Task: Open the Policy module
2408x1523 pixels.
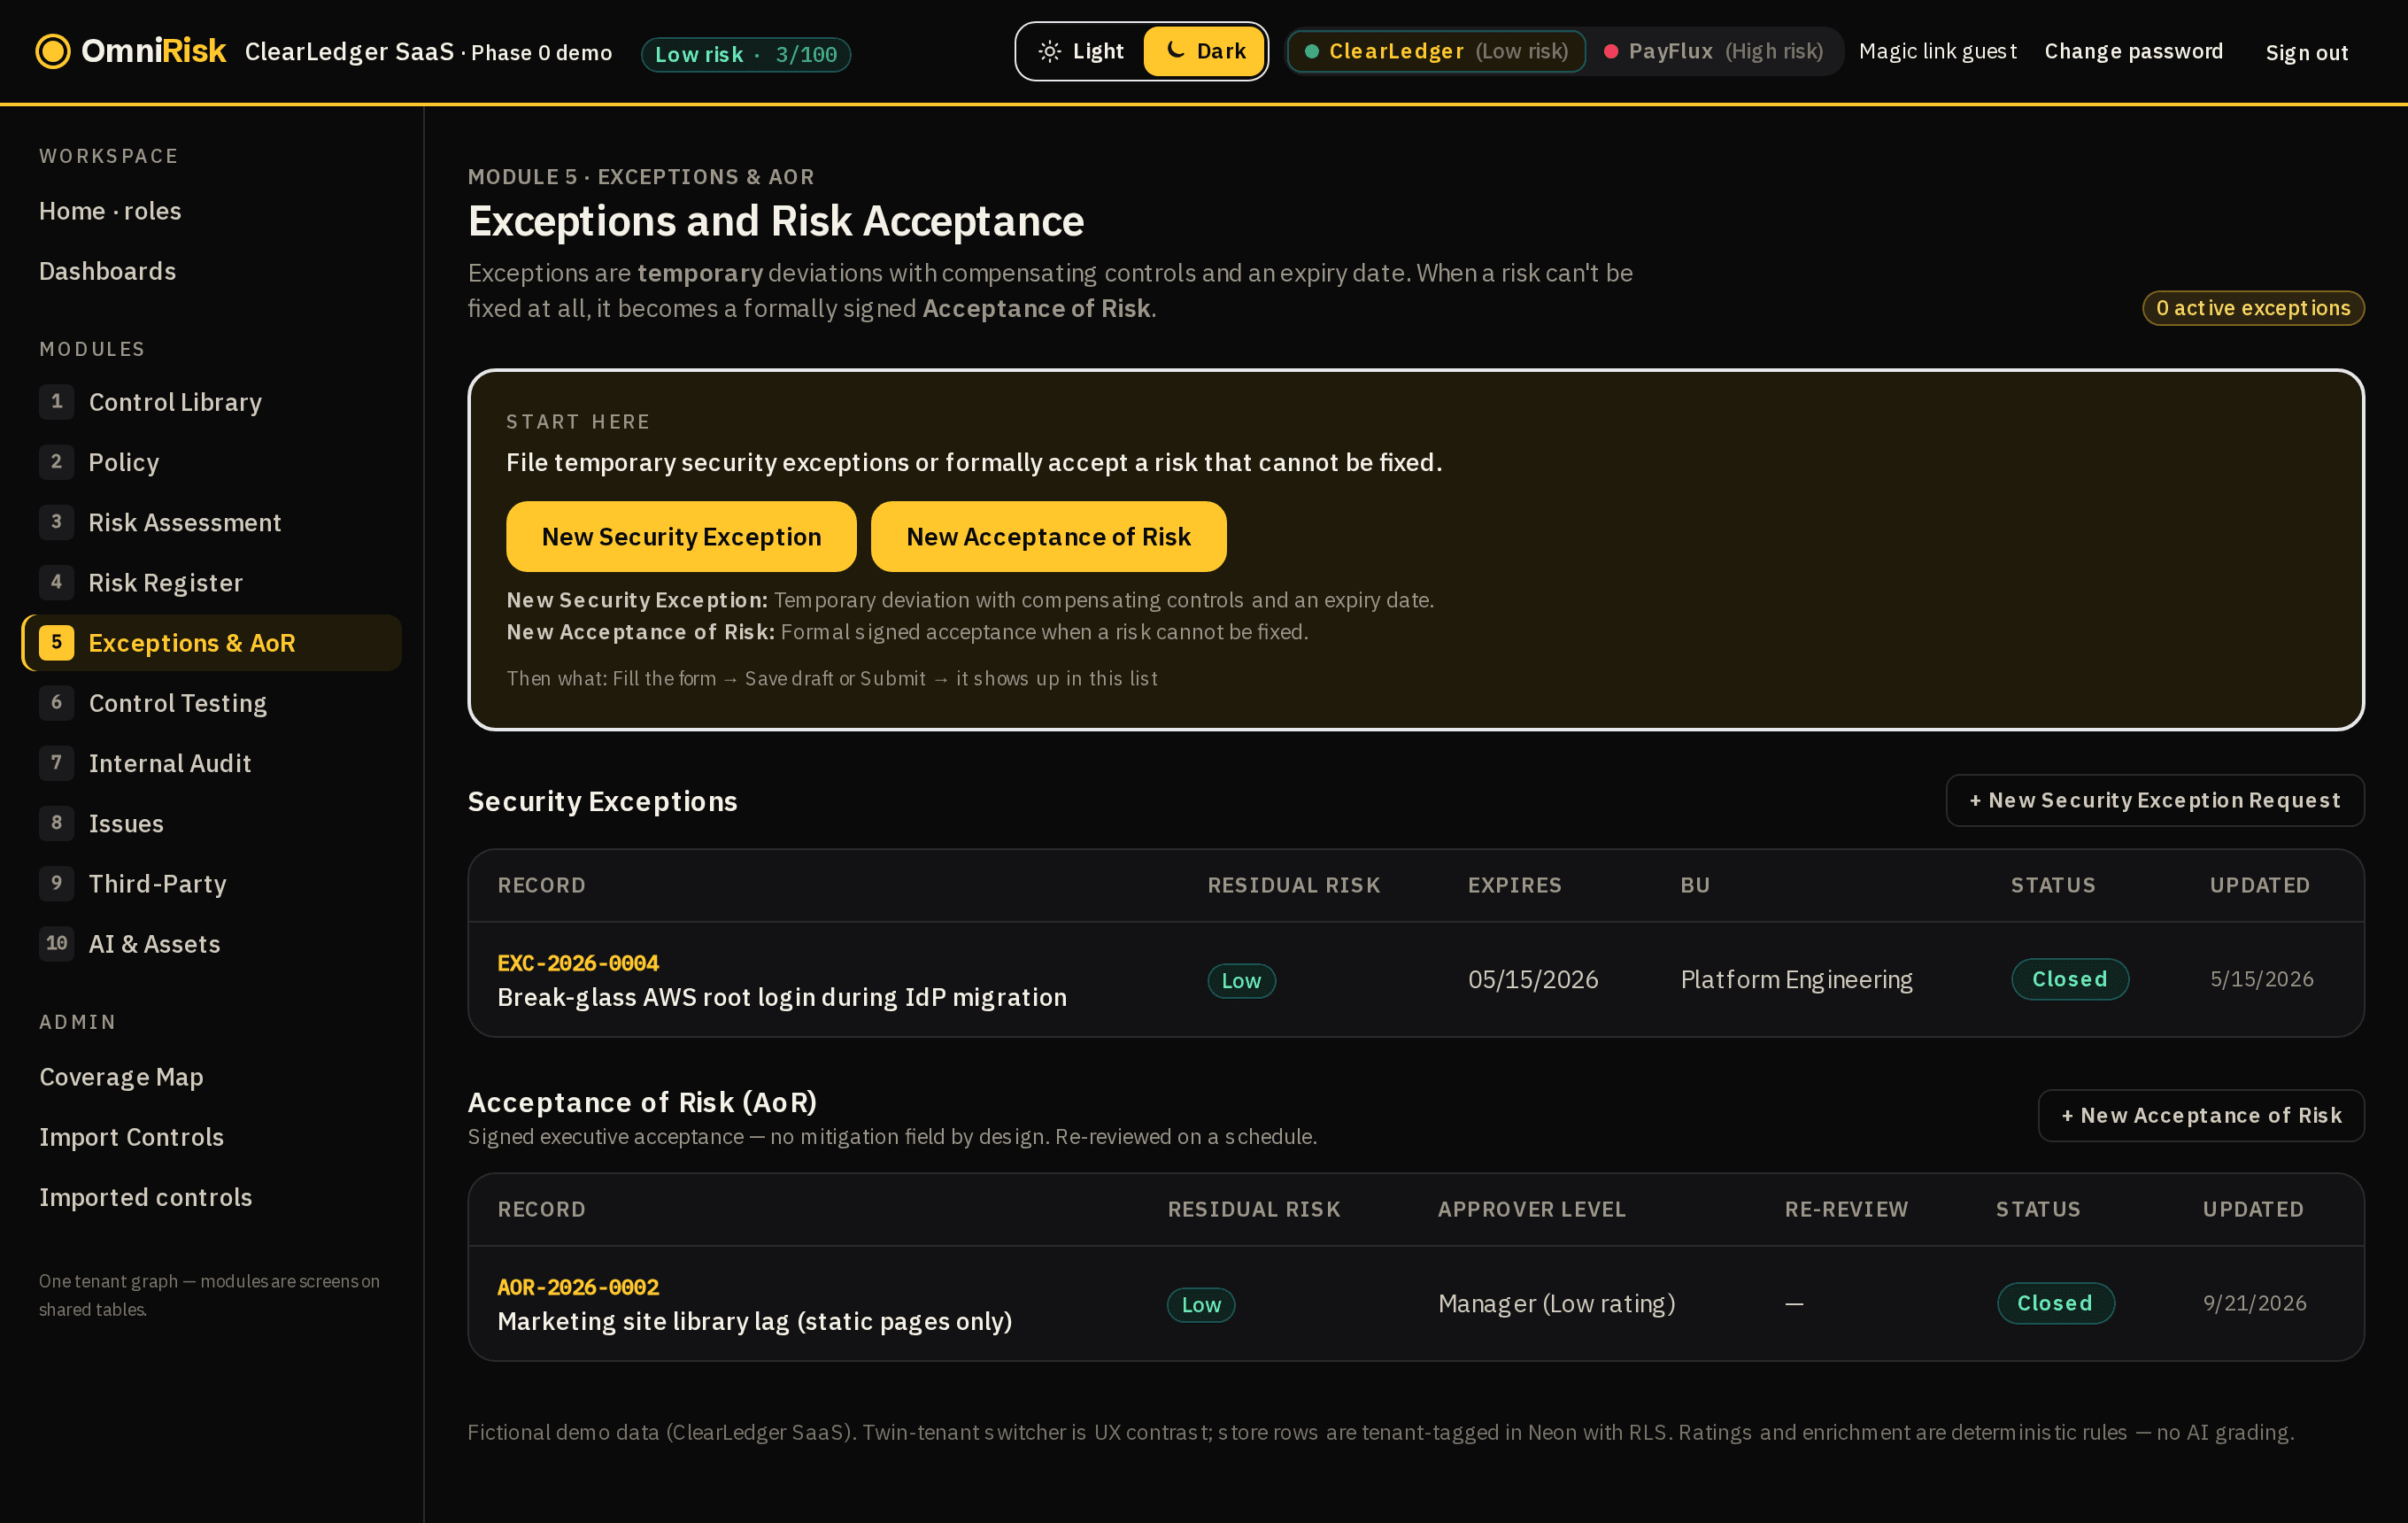Action: [212, 462]
